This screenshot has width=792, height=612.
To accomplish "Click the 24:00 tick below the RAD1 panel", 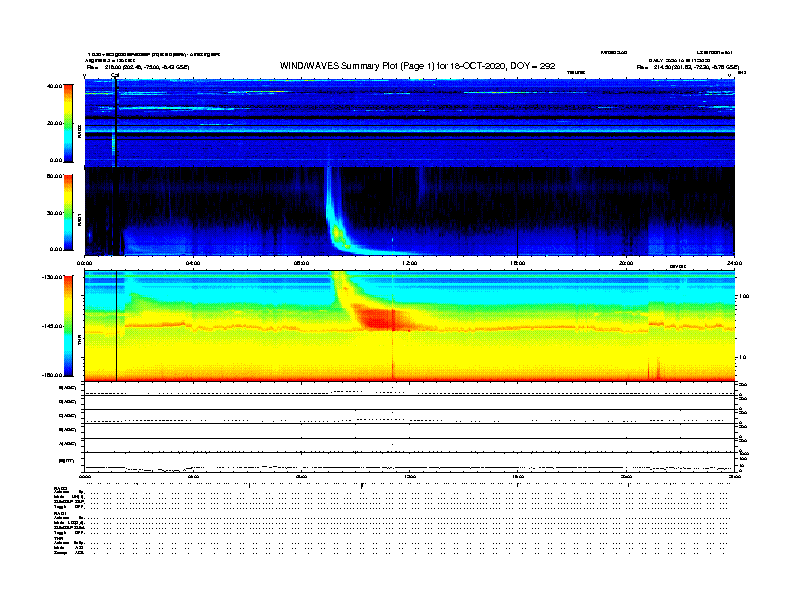I will [734, 263].
